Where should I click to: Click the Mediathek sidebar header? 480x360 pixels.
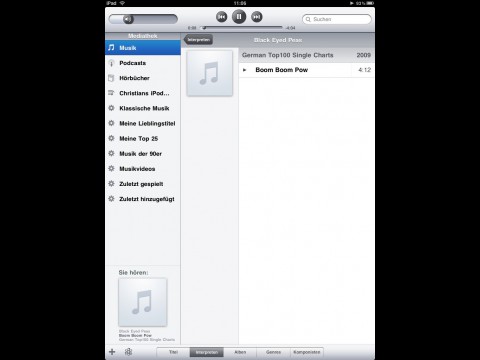tap(143, 36)
